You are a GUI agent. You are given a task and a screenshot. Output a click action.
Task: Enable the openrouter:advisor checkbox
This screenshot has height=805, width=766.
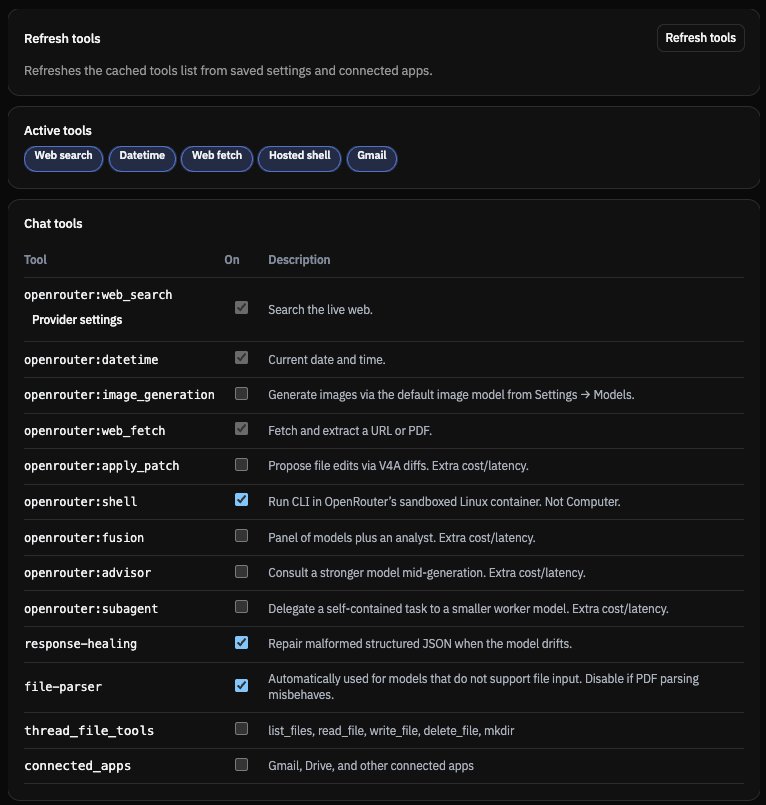[x=241, y=571]
